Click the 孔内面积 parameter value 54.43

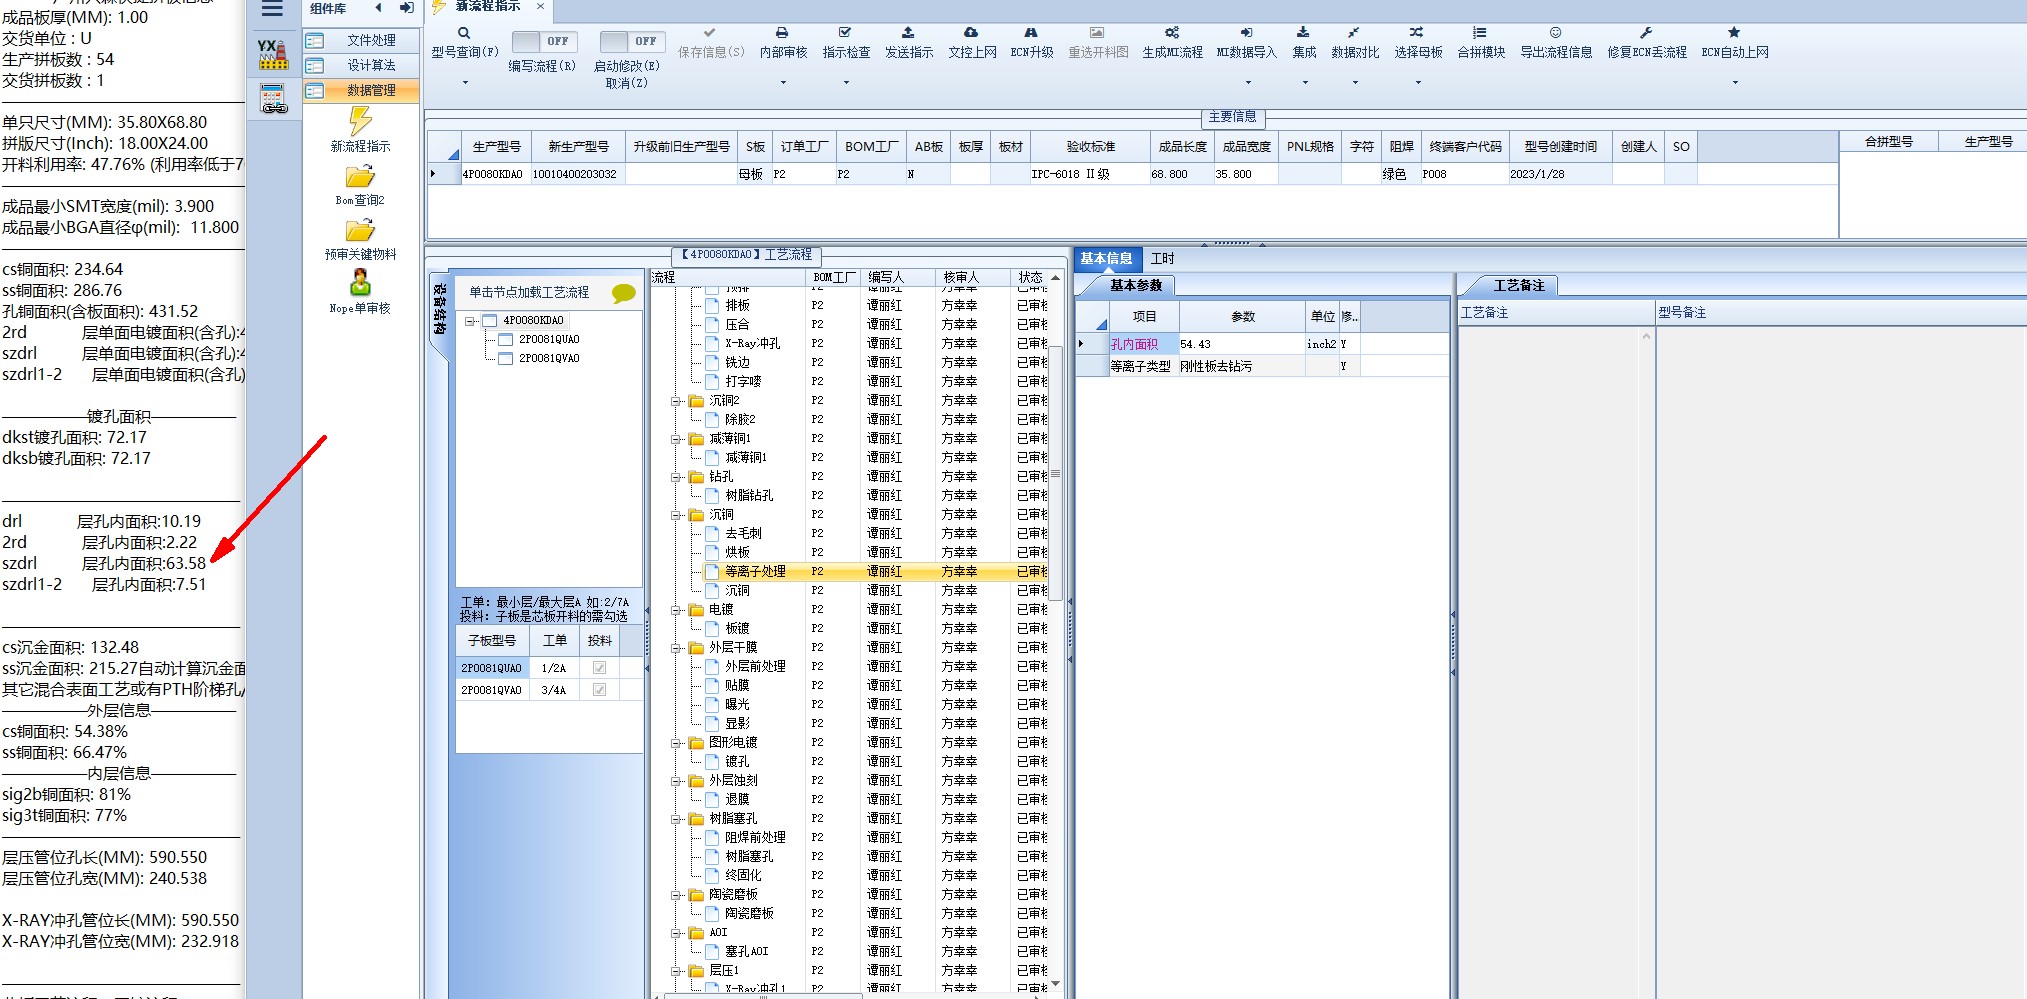(1241, 344)
